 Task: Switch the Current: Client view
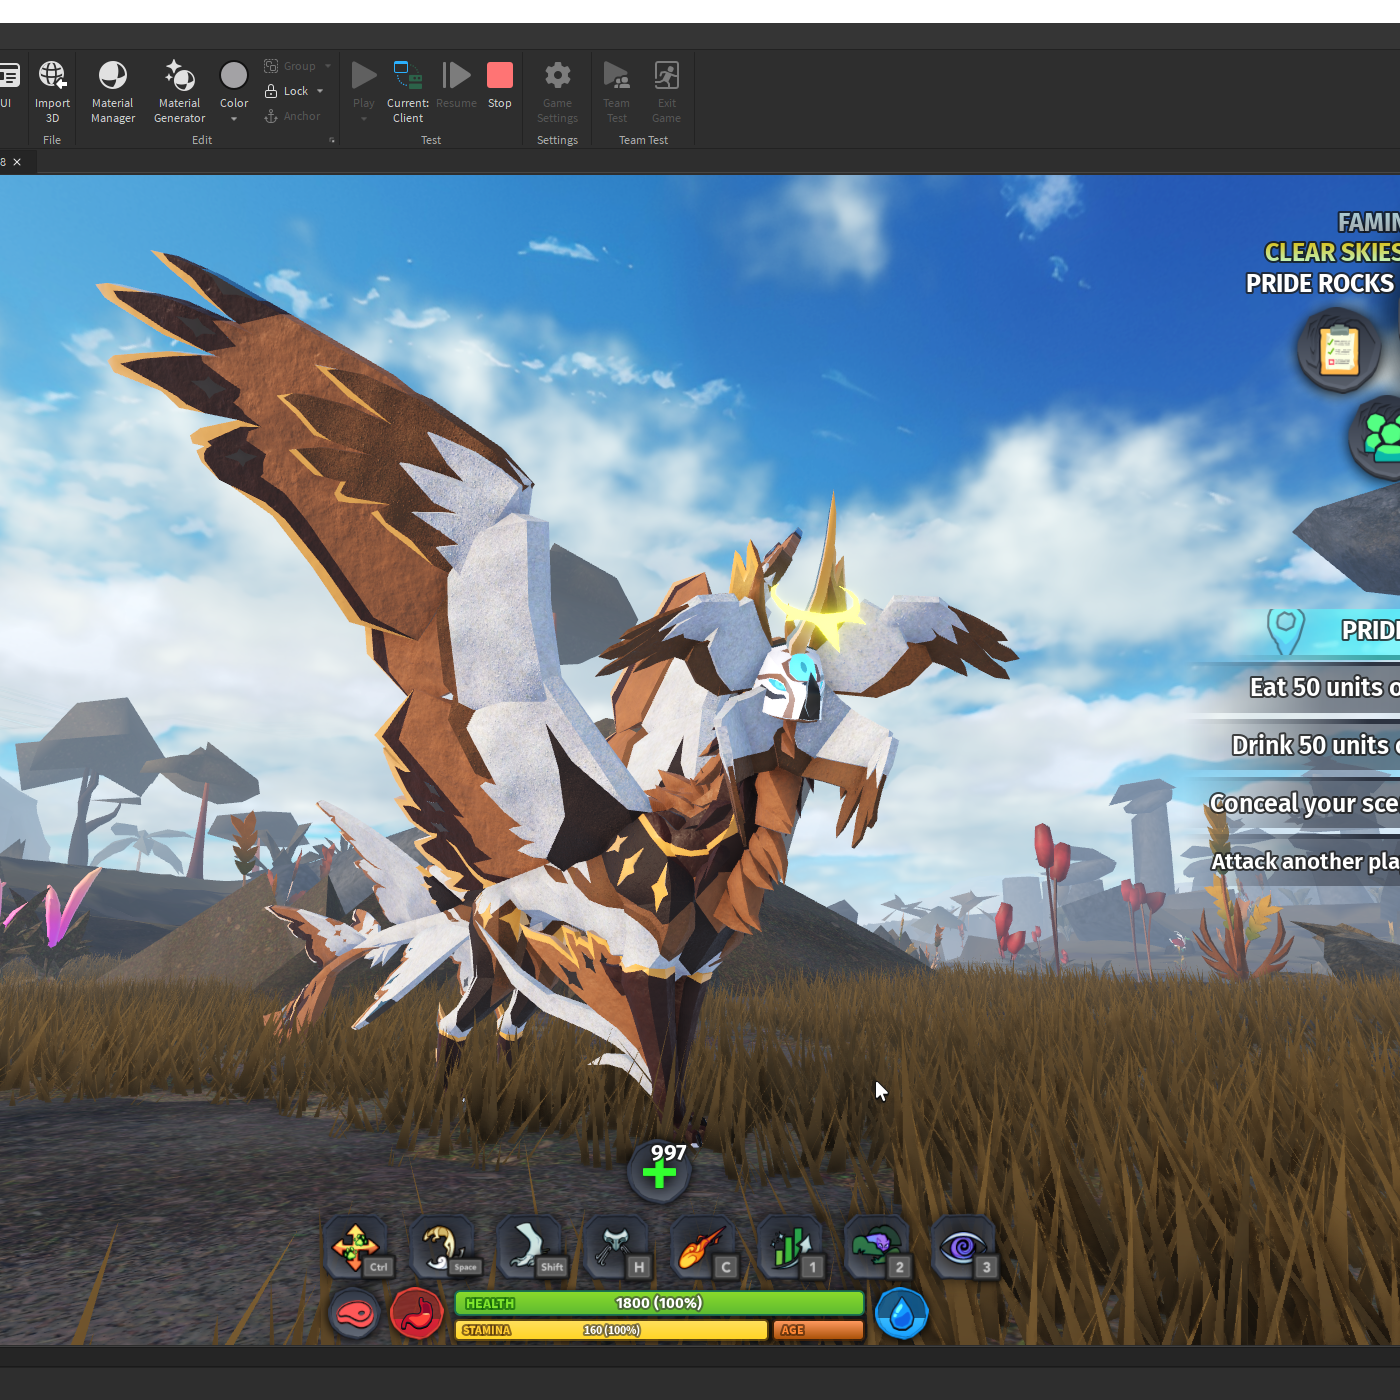(408, 91)
